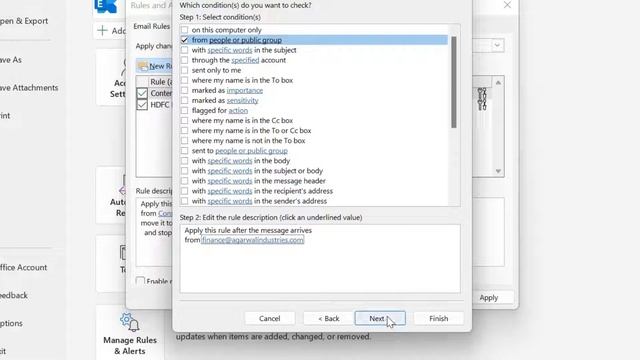This screenshot has width=640, height=360.
Task: Click the Cancel button in wizard
Action: pyautogui.click(x=269, y=318)
